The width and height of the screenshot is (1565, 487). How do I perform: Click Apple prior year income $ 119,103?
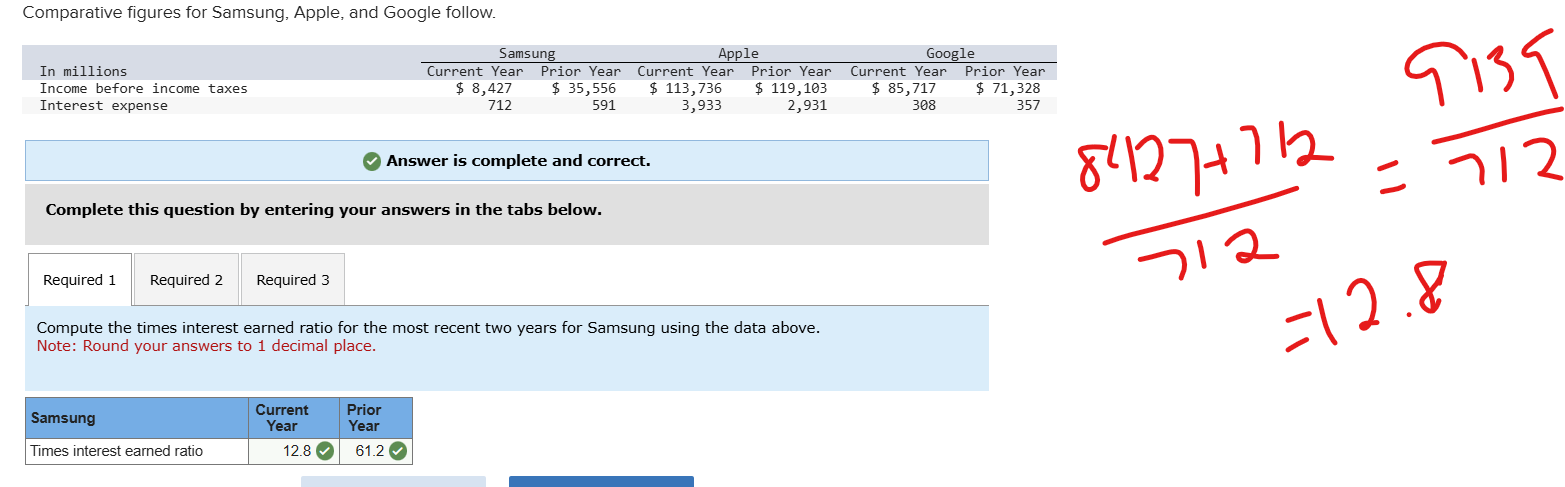point(791,88)
